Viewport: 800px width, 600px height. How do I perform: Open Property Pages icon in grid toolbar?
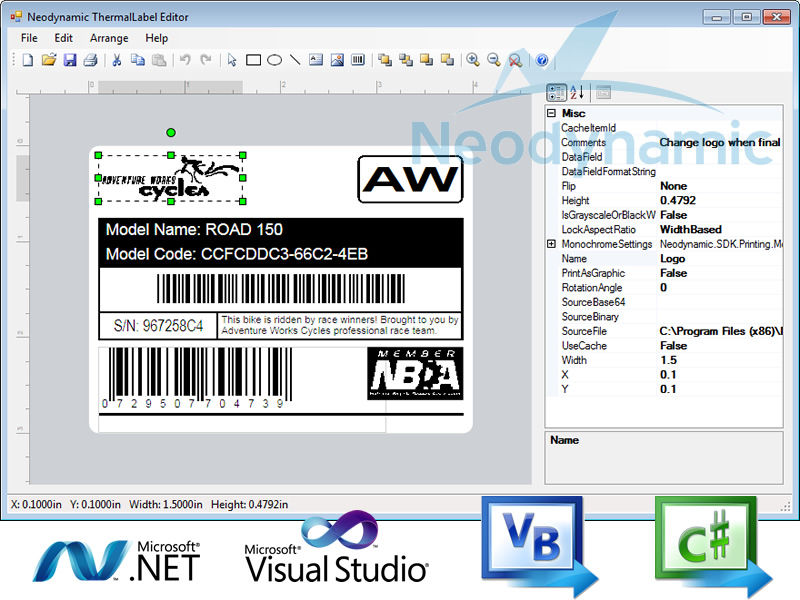pos(603,93)
